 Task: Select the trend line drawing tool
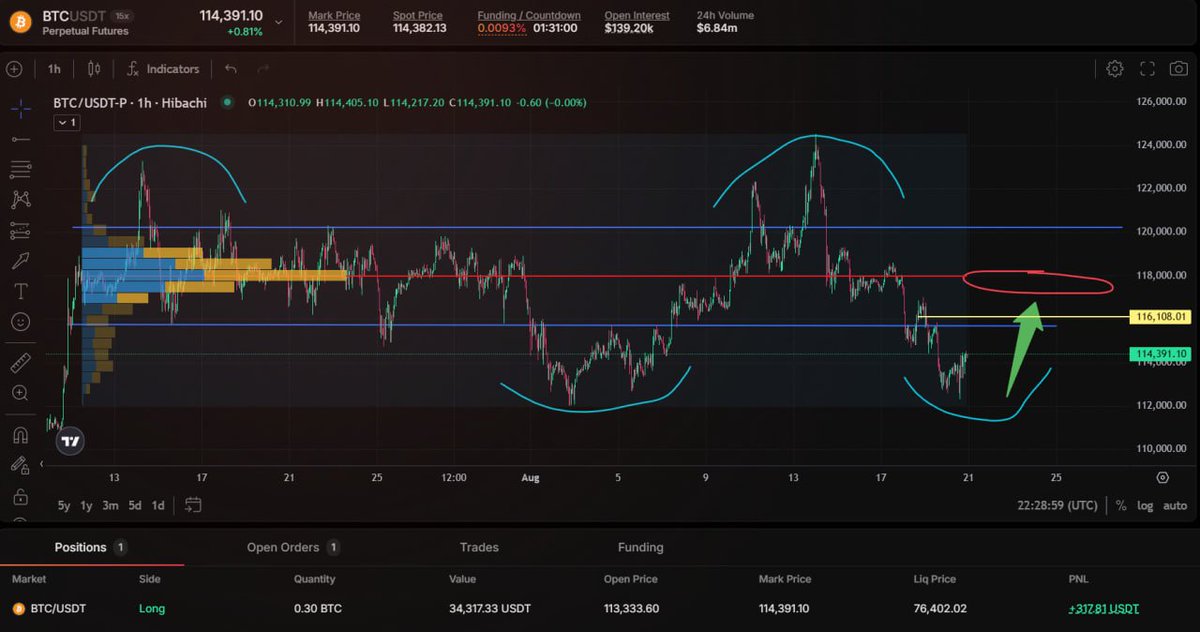point(20,138)
